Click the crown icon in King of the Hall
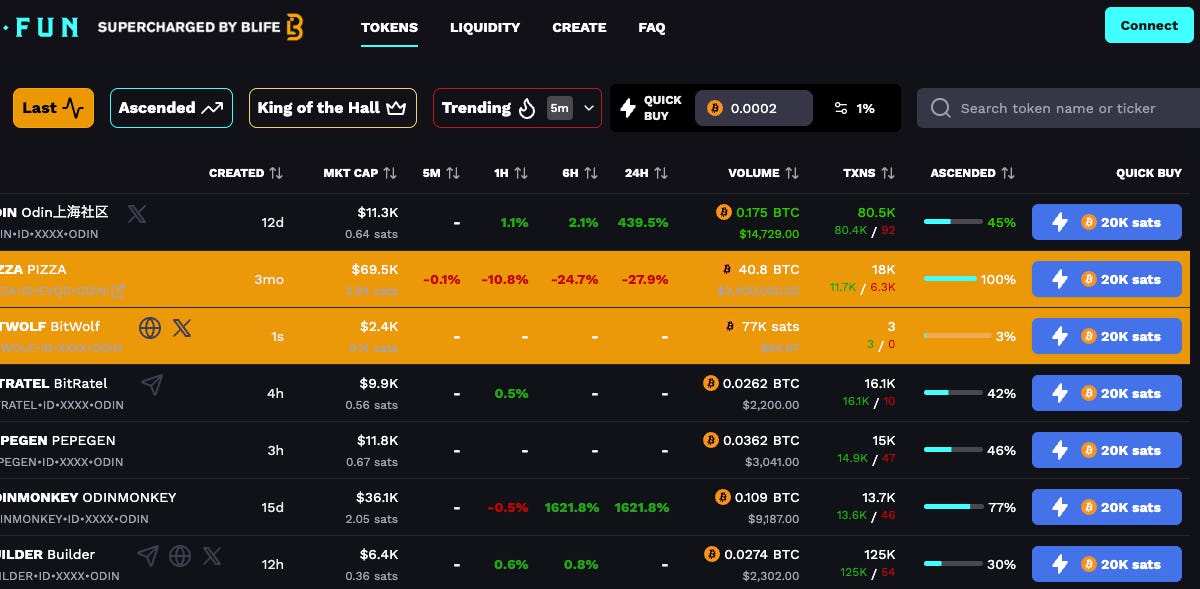 397,108
